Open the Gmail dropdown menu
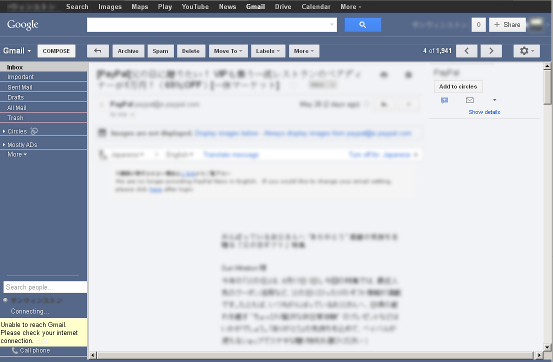 click(x=17, y=51)
